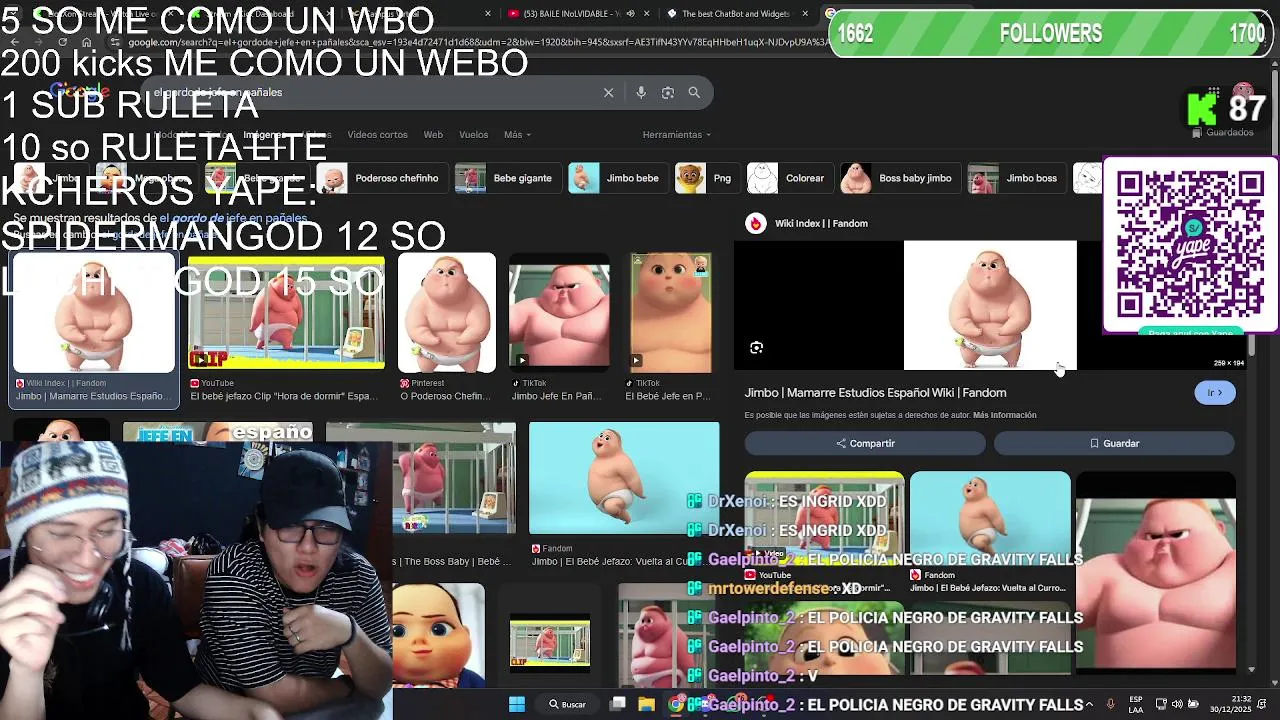Open volume control in system tray
The width and height of the screenshot is (1280, 720).
1177,704
